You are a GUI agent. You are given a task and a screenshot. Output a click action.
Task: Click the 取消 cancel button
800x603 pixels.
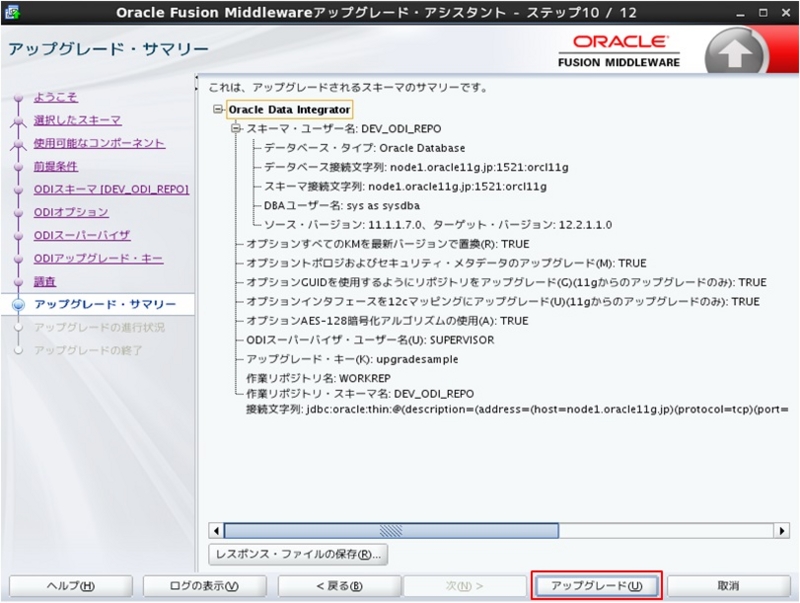[729, 586]
